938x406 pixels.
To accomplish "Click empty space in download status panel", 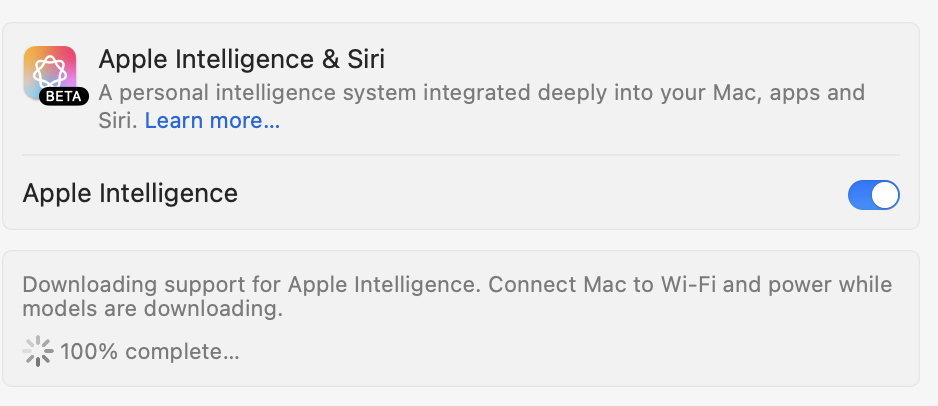I will [x=568, y=353].
